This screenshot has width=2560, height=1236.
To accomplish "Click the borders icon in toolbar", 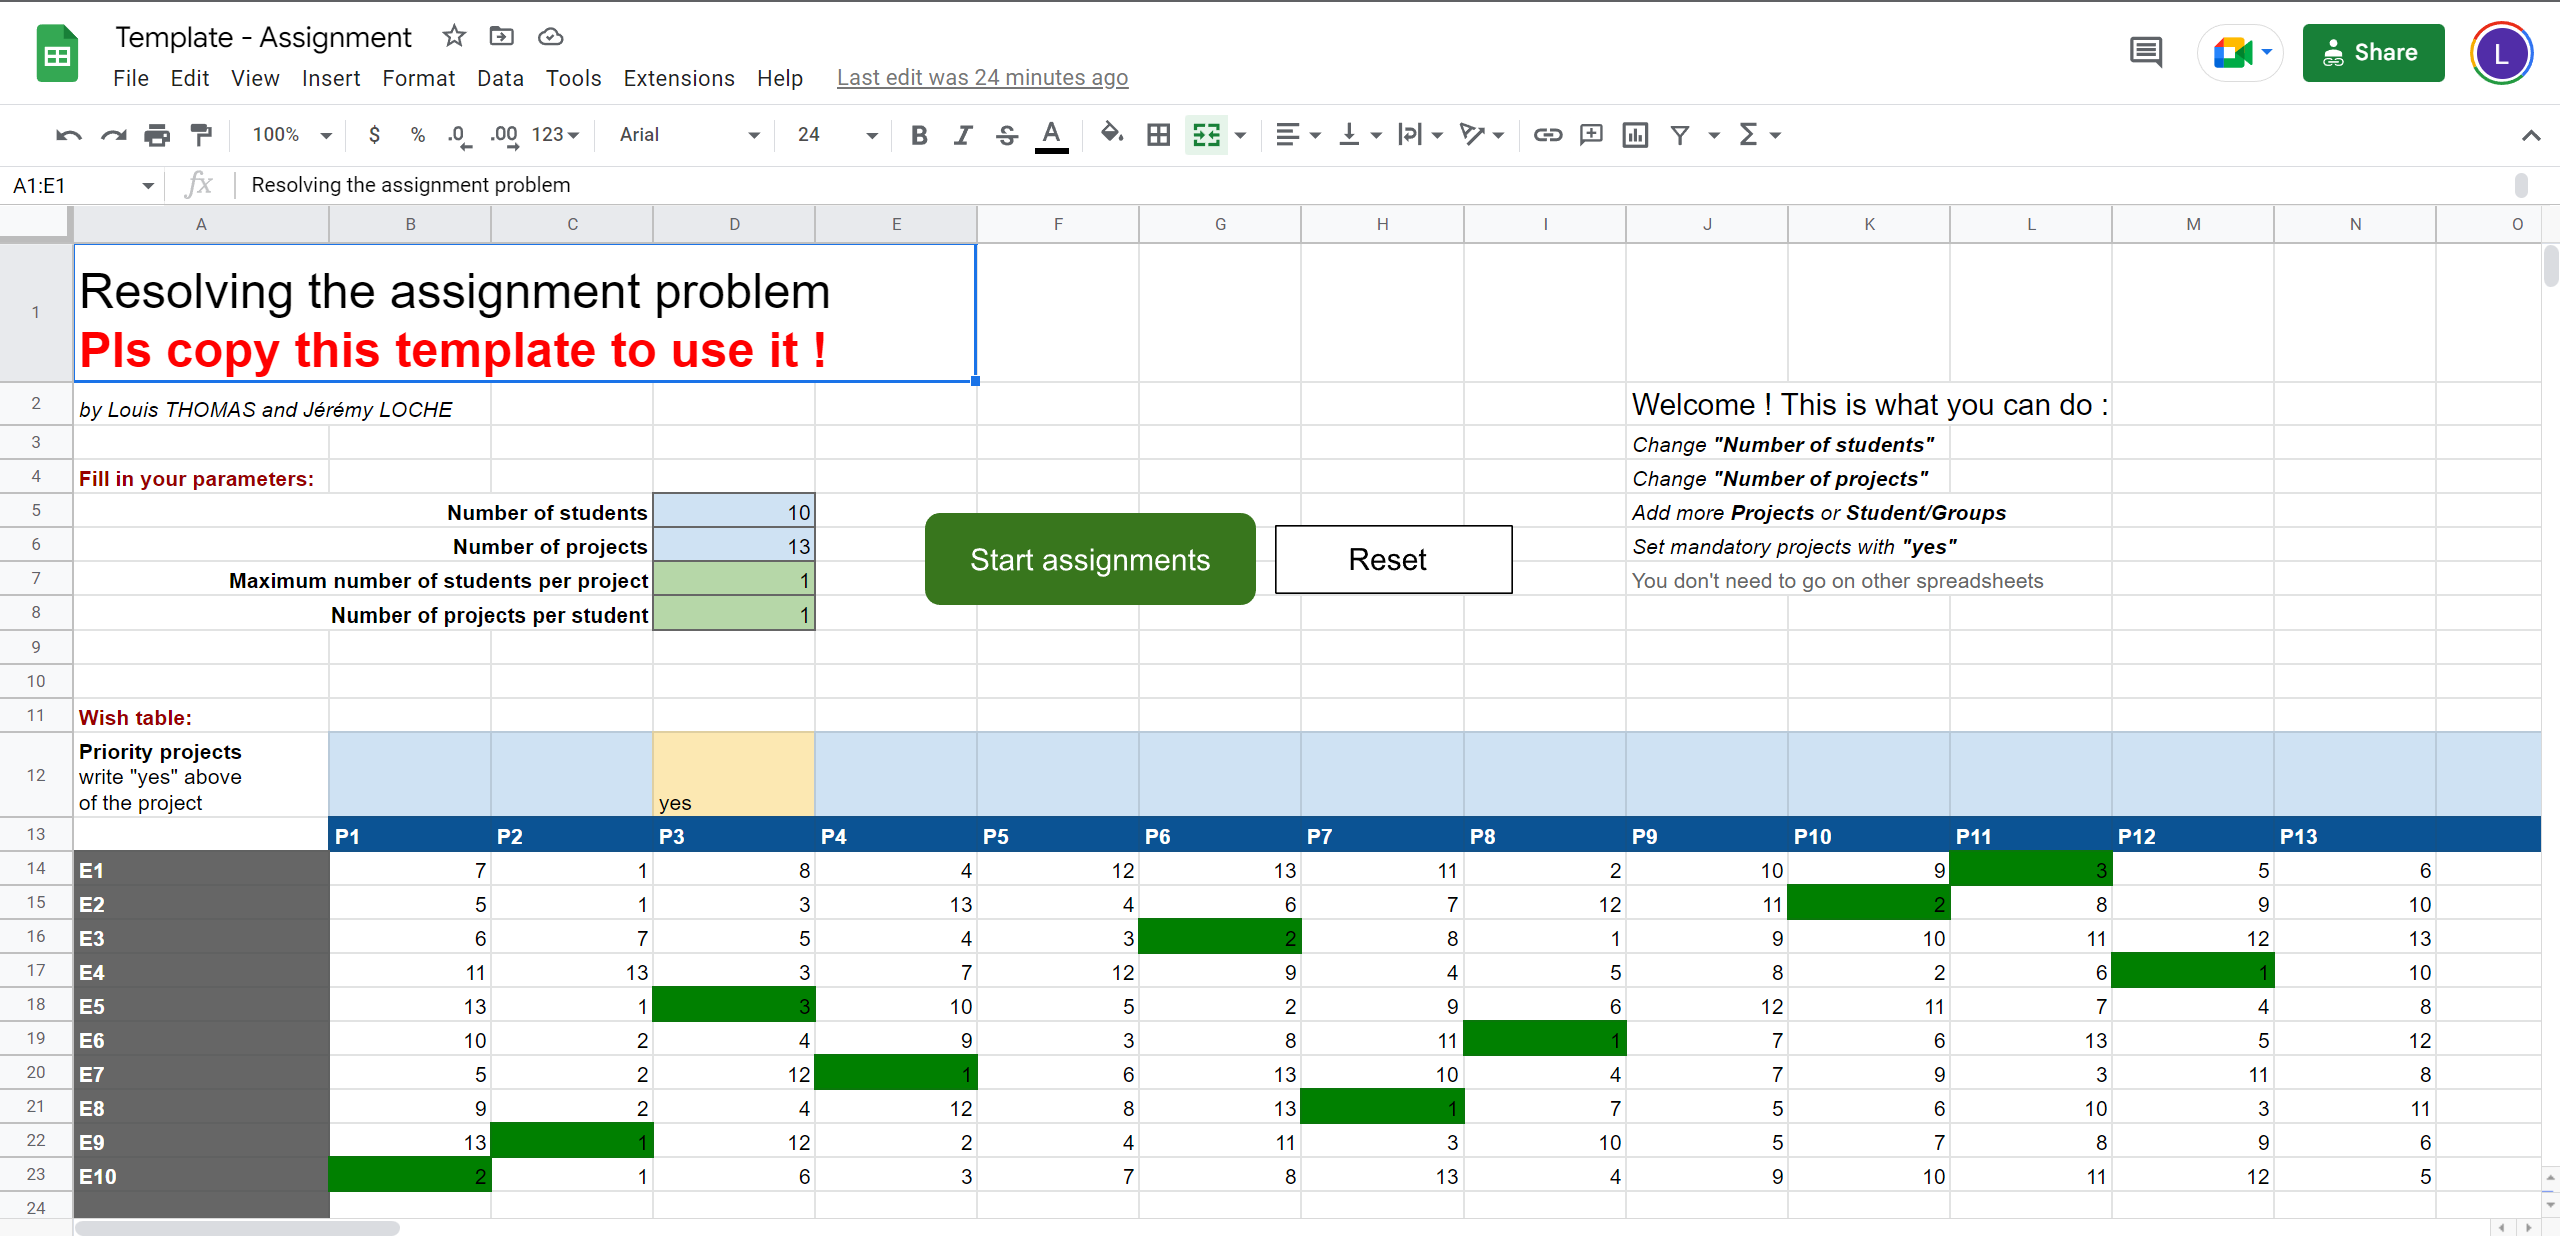I will 1158,135.
